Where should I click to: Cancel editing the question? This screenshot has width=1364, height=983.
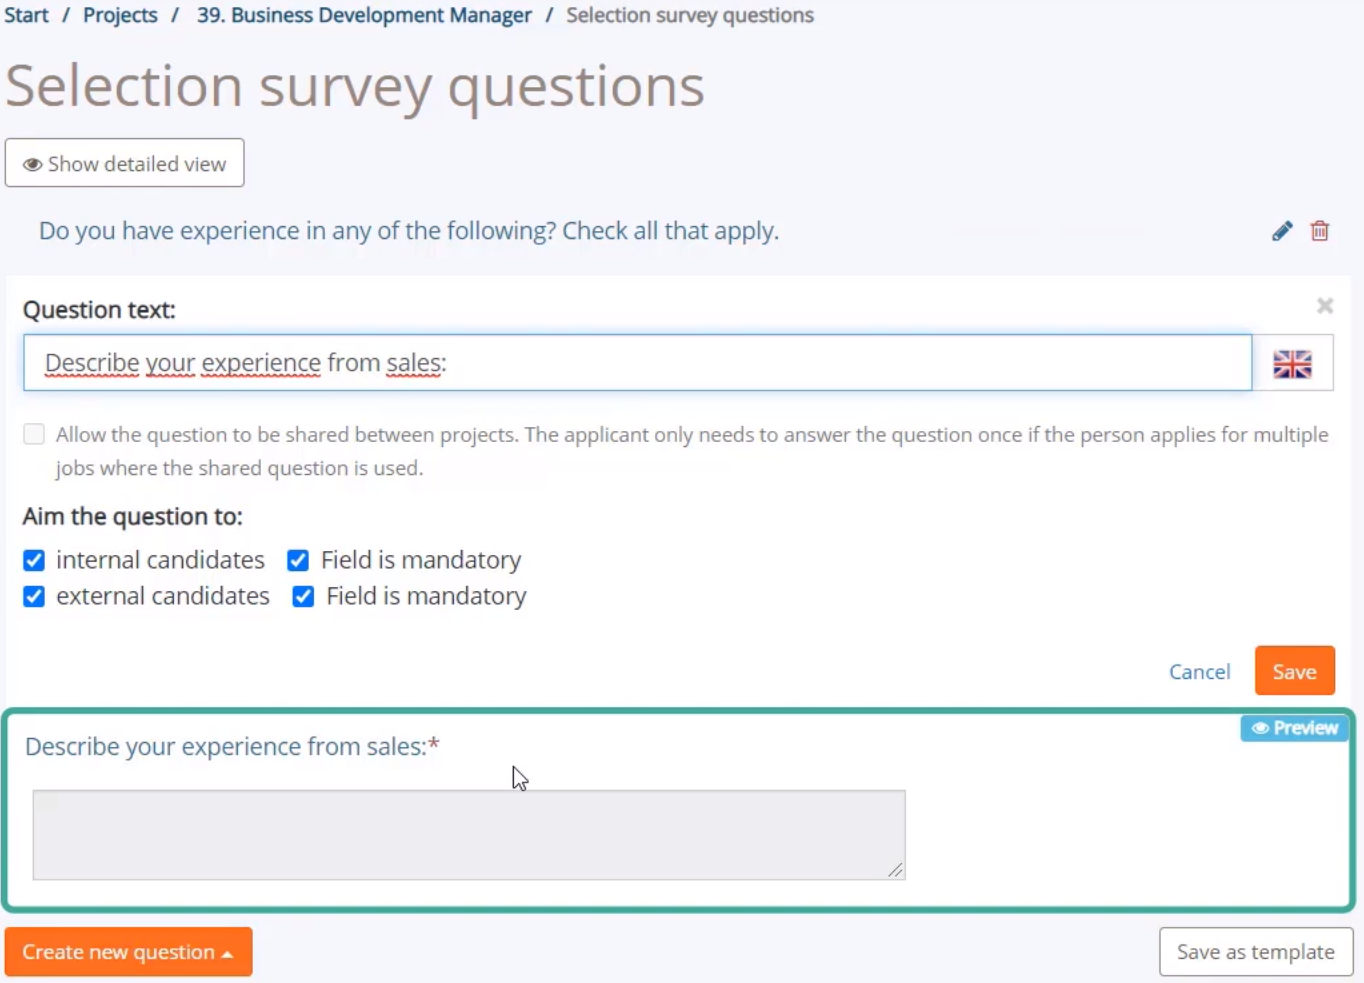[1199, 672]
